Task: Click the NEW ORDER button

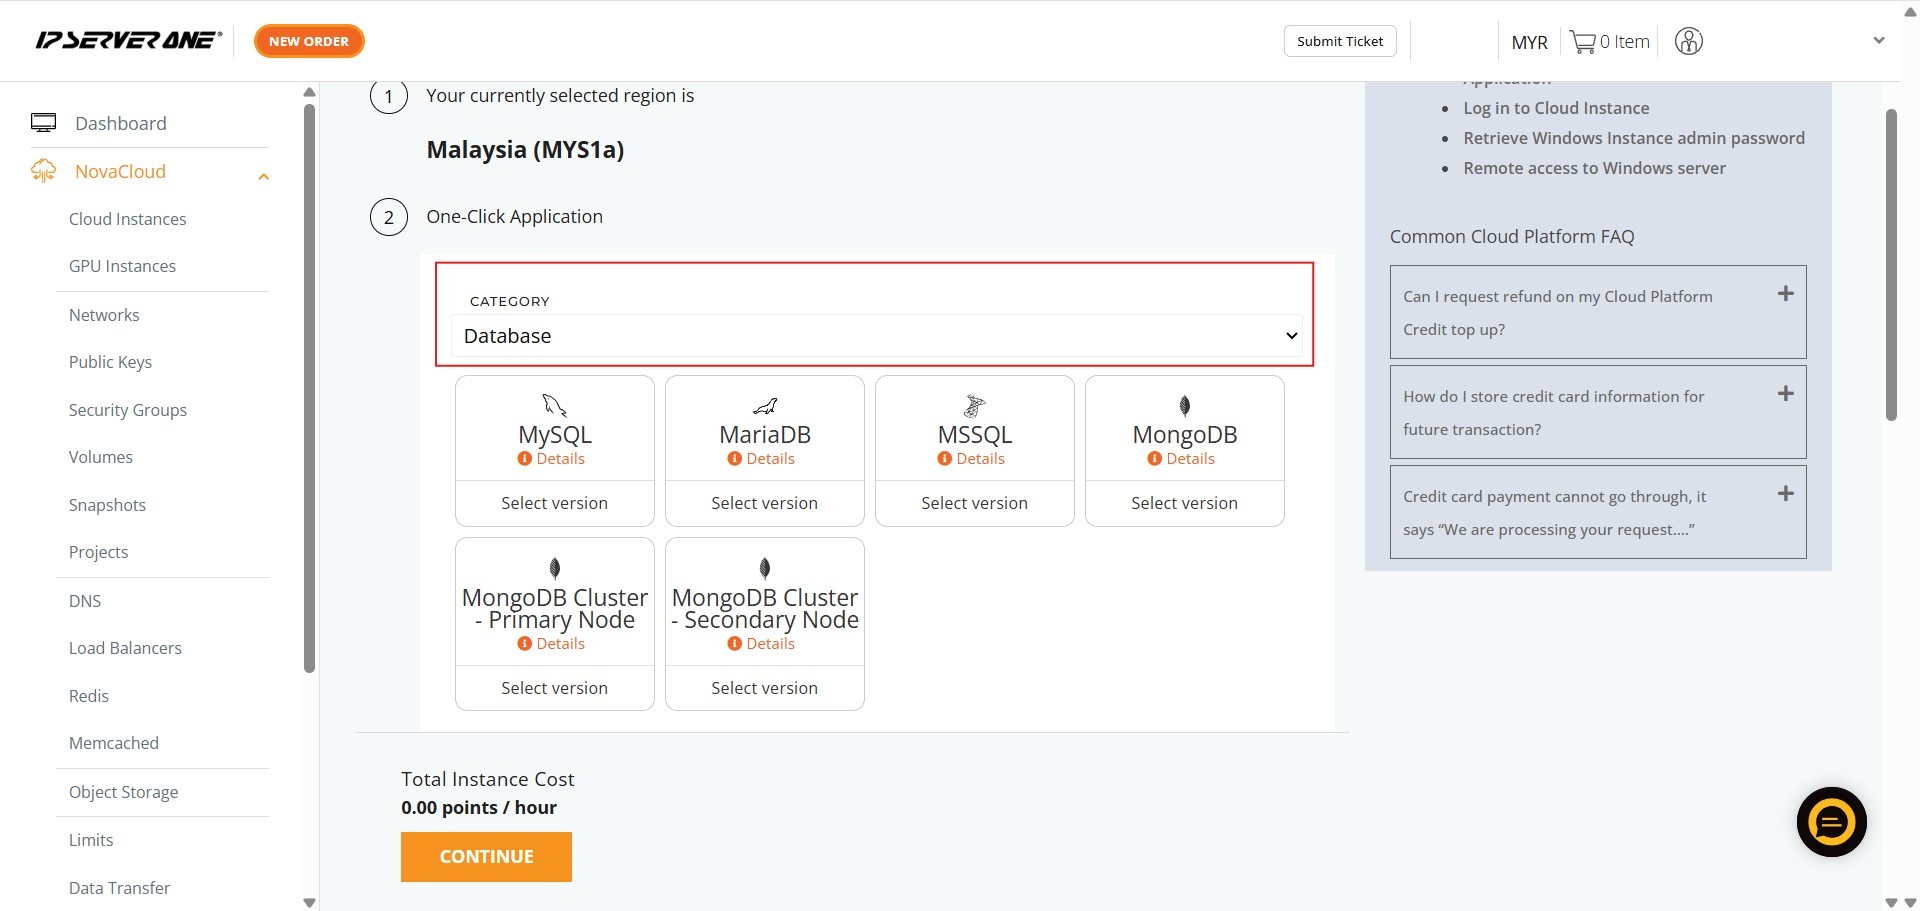Action: pyautogui.click(x=309, y=41)
